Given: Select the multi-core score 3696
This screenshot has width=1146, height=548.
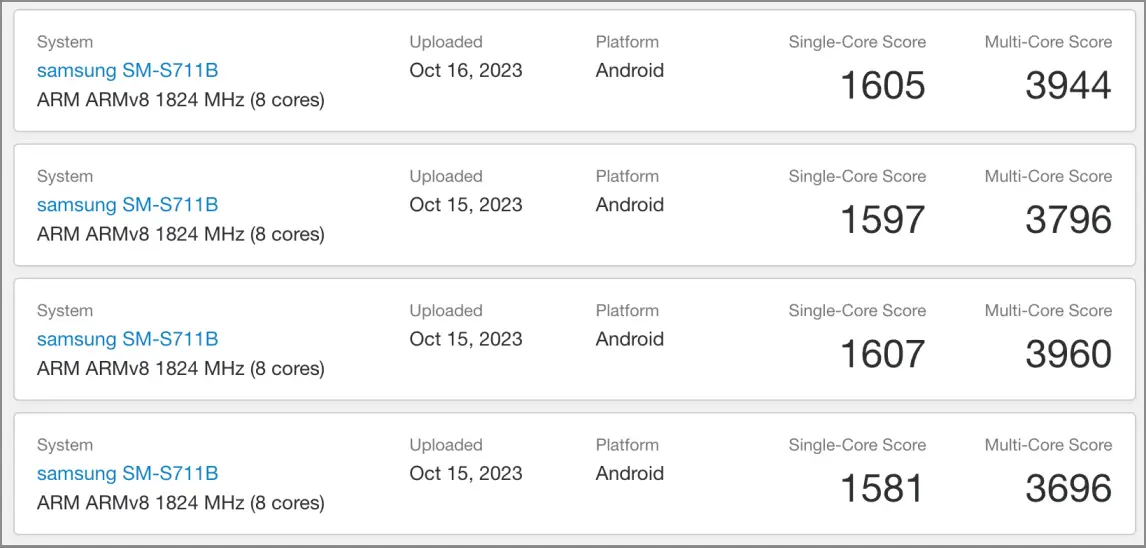Looking at the screenshot, I should point(1069,489).
